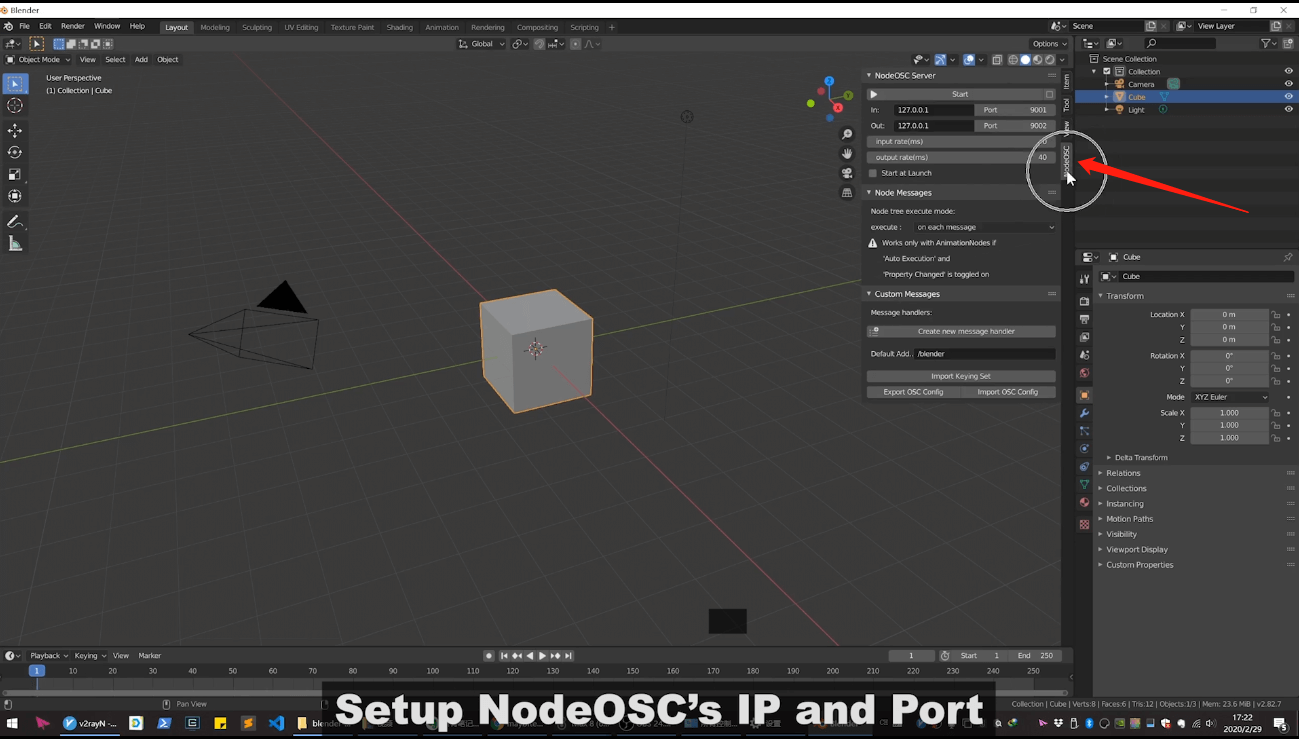
Task: Activate the Move tool
Action: coord(15,131)
